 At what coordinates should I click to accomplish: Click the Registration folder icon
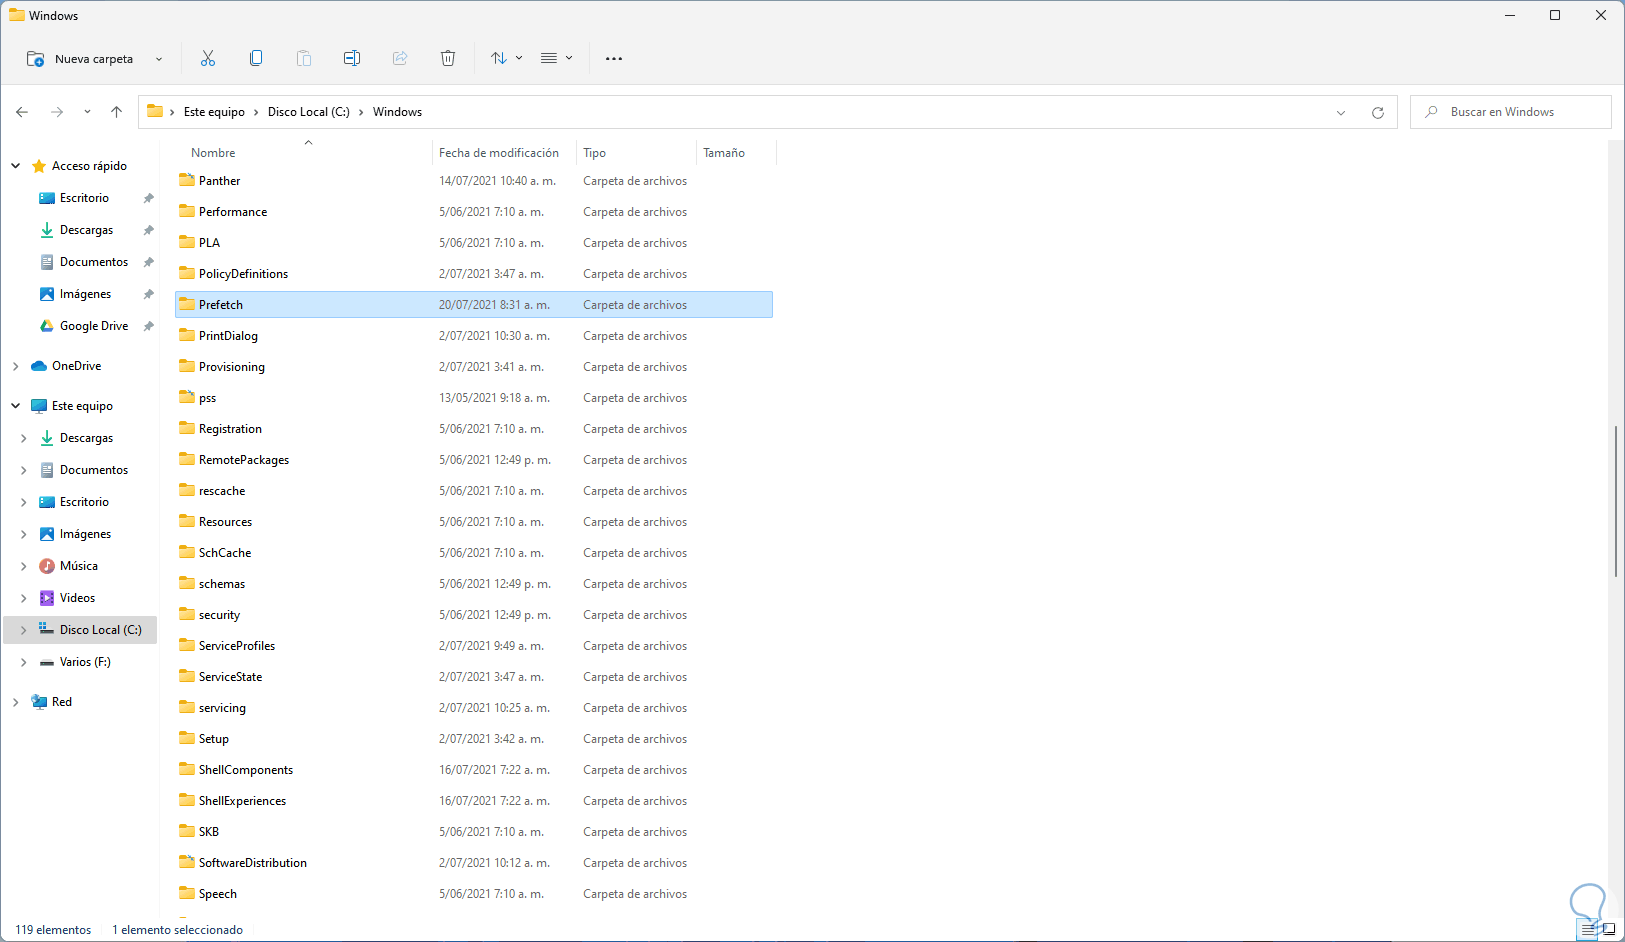[x=187, y=428]
